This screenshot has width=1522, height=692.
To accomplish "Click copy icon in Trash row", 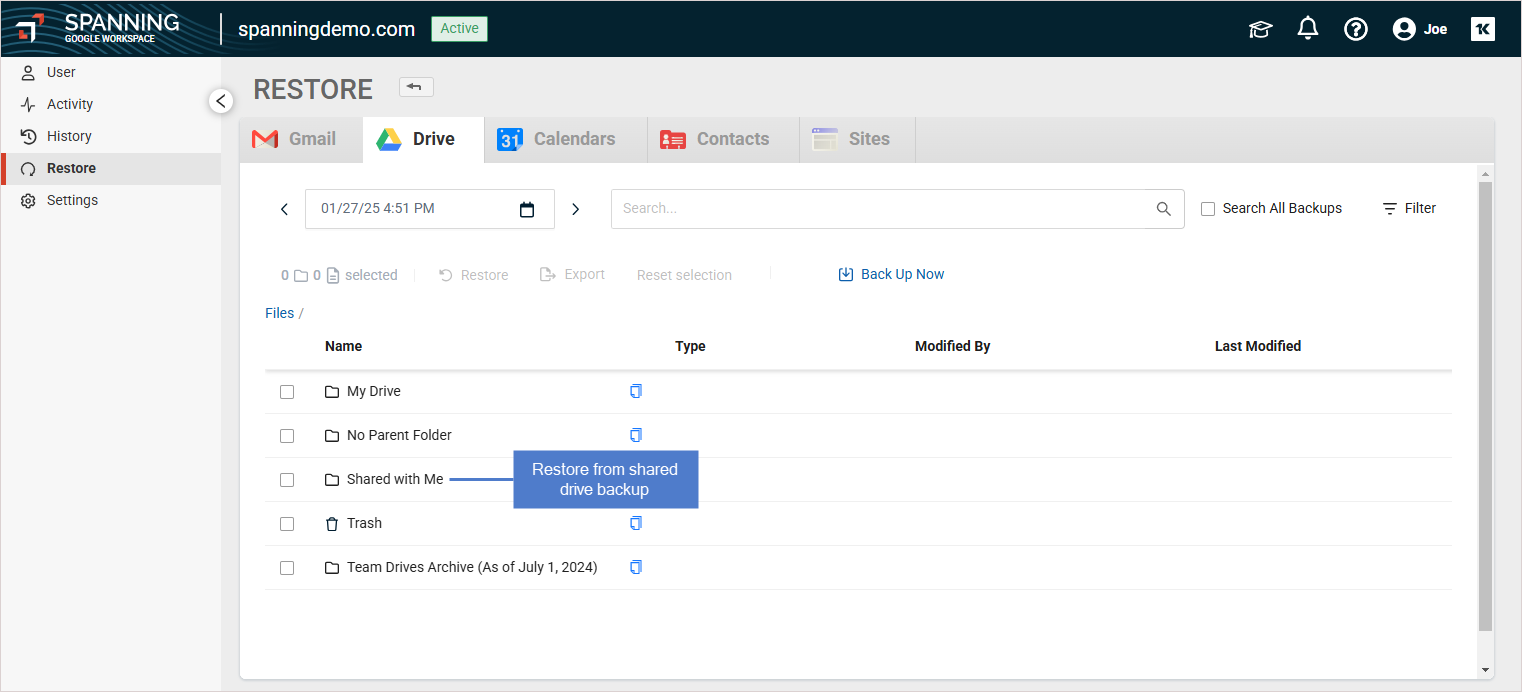I will [636, 523].
